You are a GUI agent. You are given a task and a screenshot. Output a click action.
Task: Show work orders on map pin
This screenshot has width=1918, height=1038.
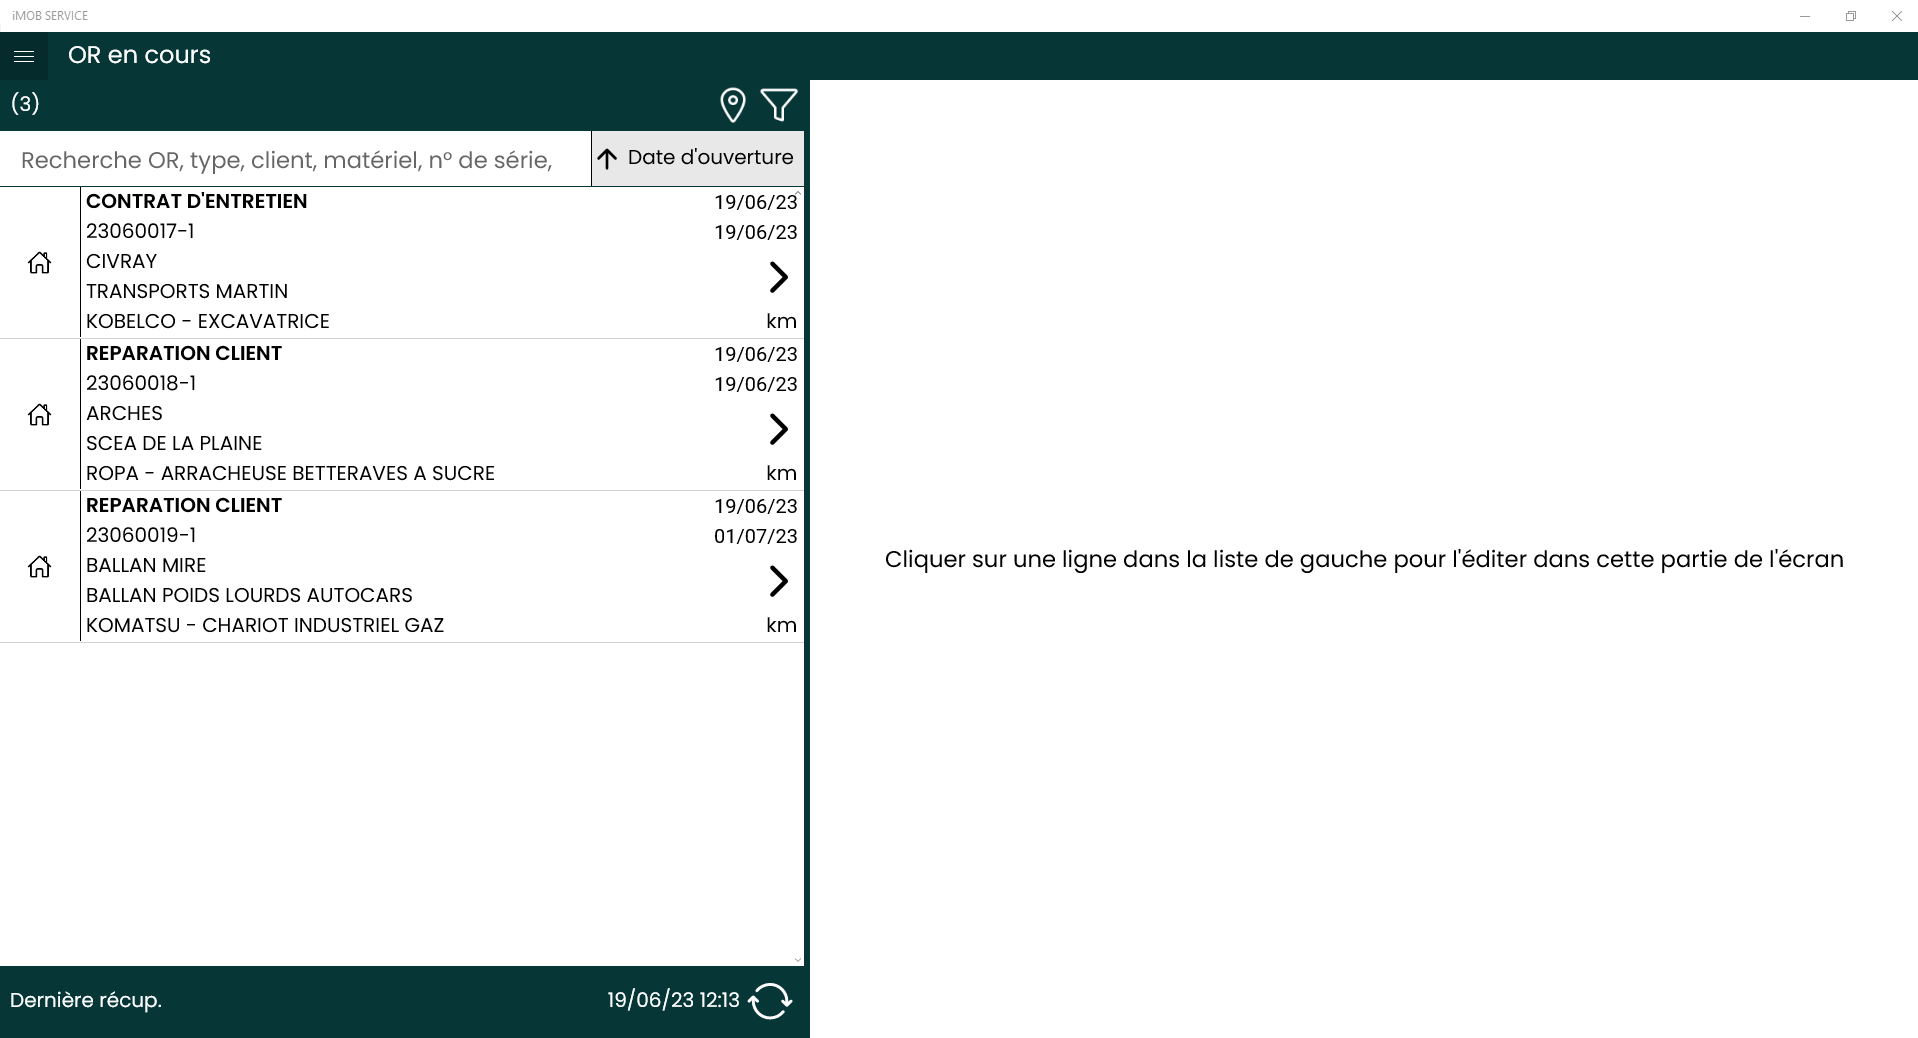(733, 105)
